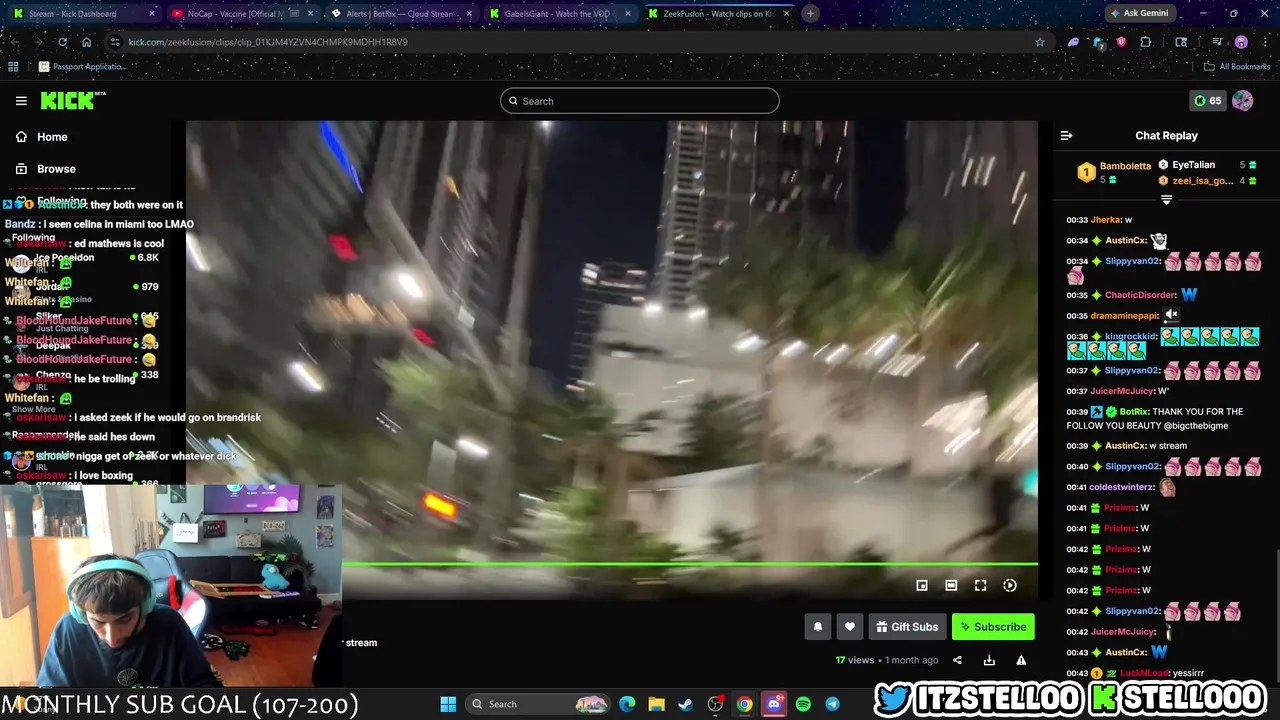The image size is (1280, 720).
Task: Reload the page
Action: point(62,42)
